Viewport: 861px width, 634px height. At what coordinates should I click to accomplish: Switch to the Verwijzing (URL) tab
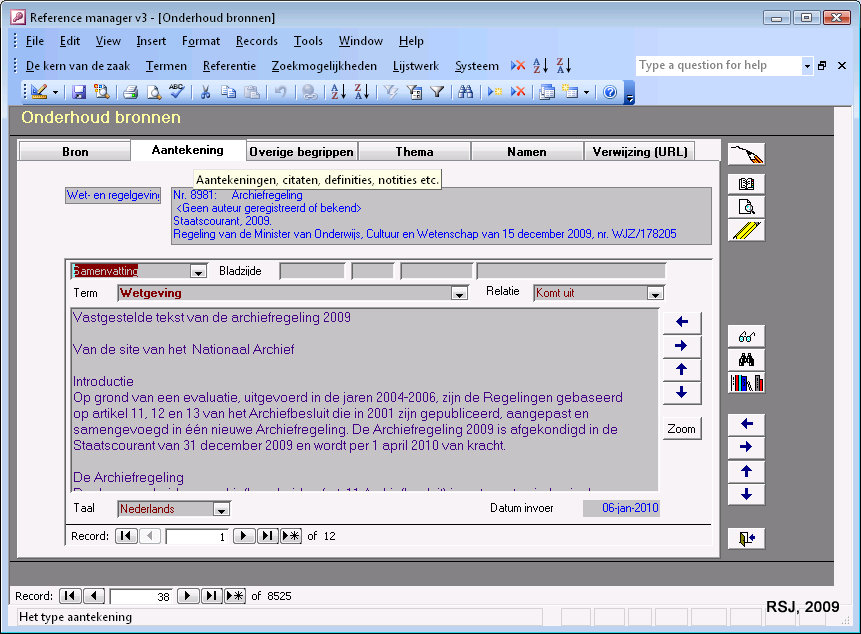[x=640, y=152]
